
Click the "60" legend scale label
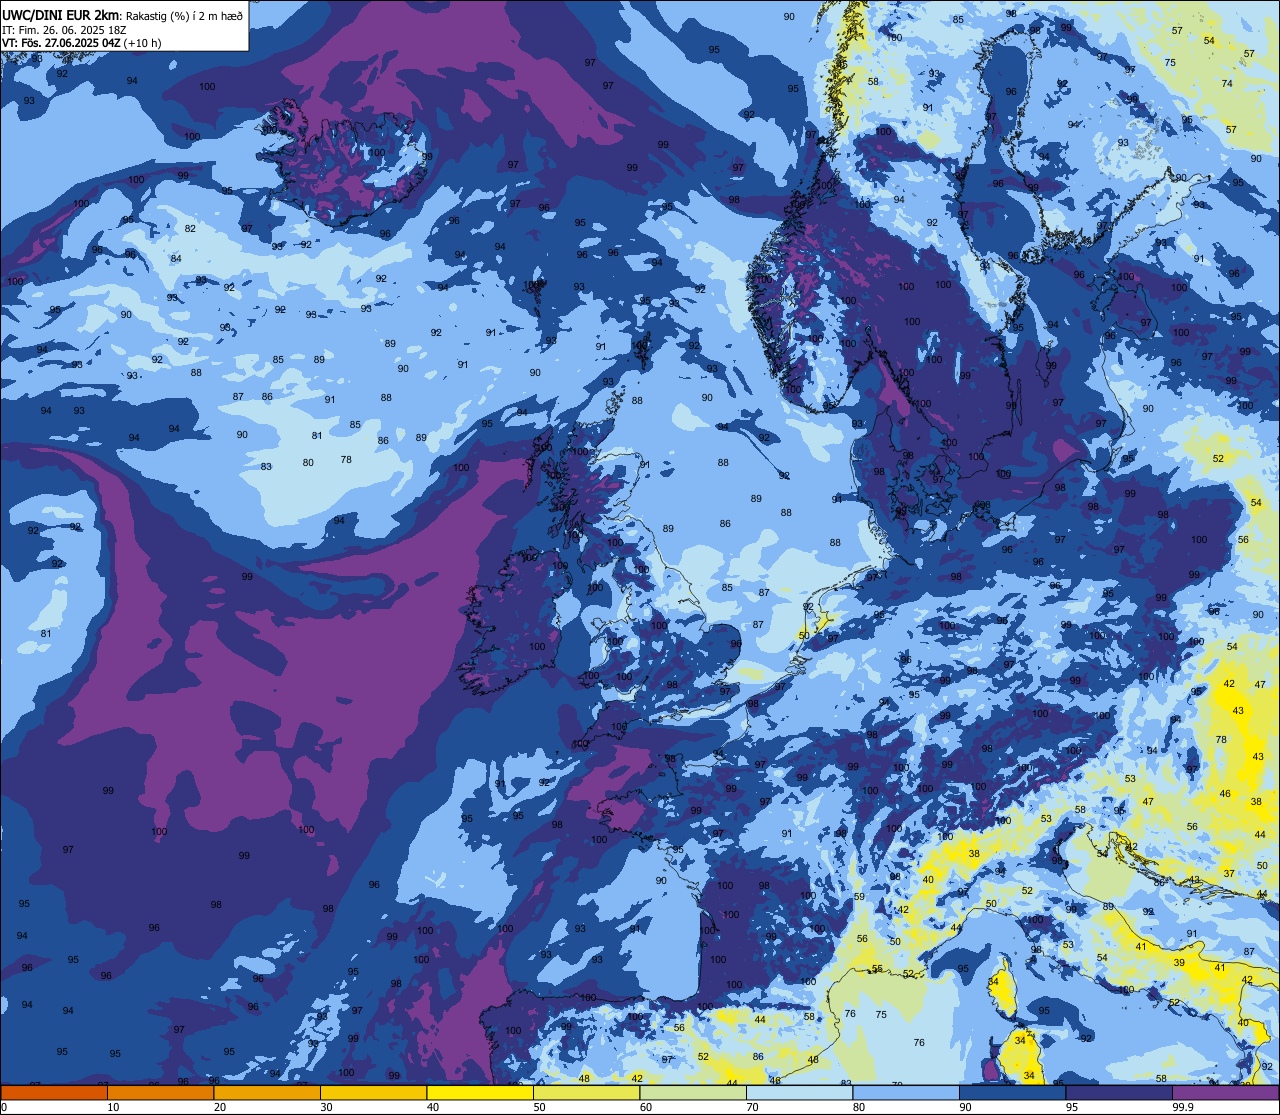(x=646, y=1107)
